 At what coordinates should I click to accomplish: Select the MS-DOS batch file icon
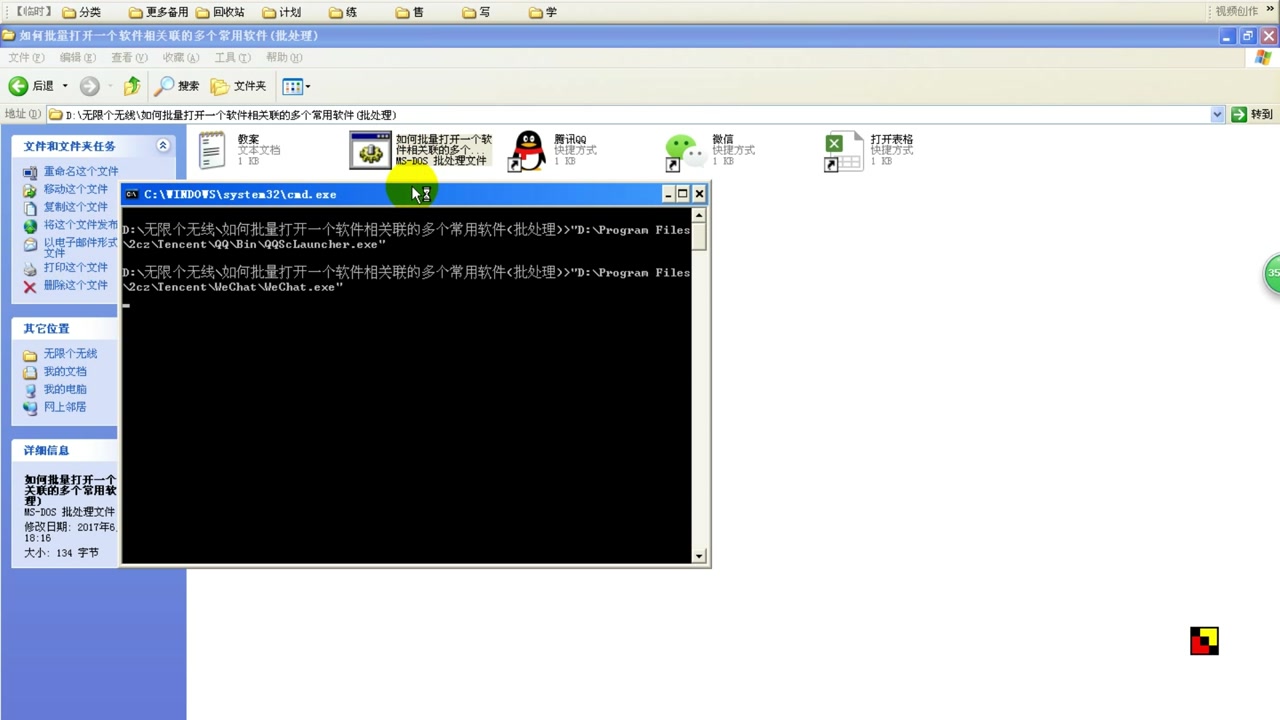click(370, 150)
